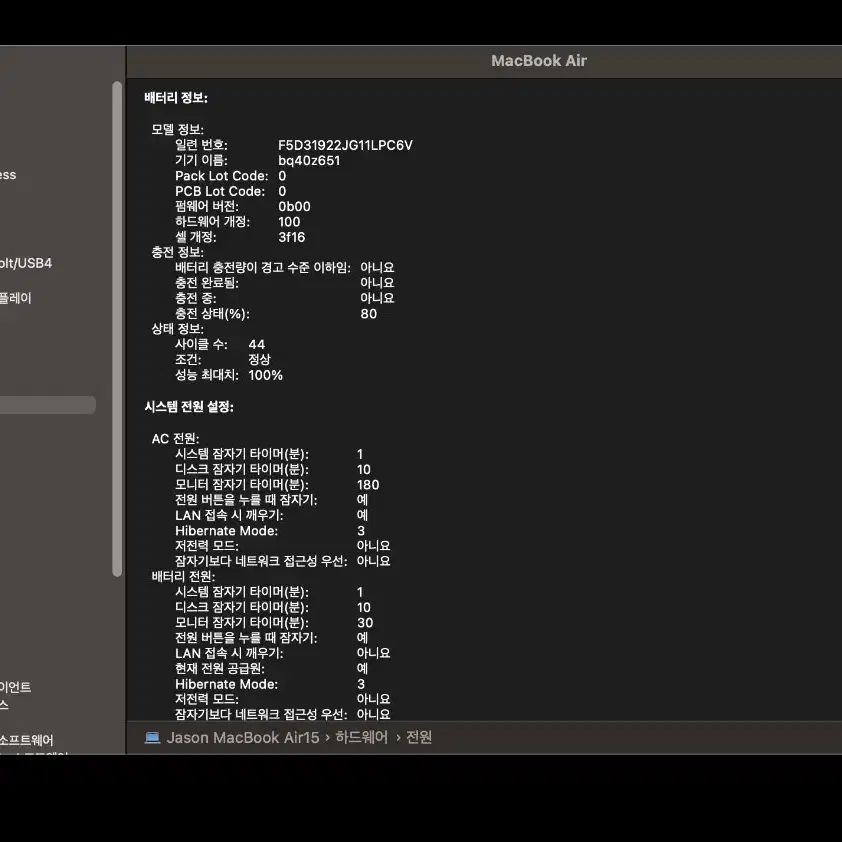The width and height of the screenshot is (842, 842).
Task: Click 하드웨어 in the path bar
Action: pyautogui.click(x=361, y=737)
